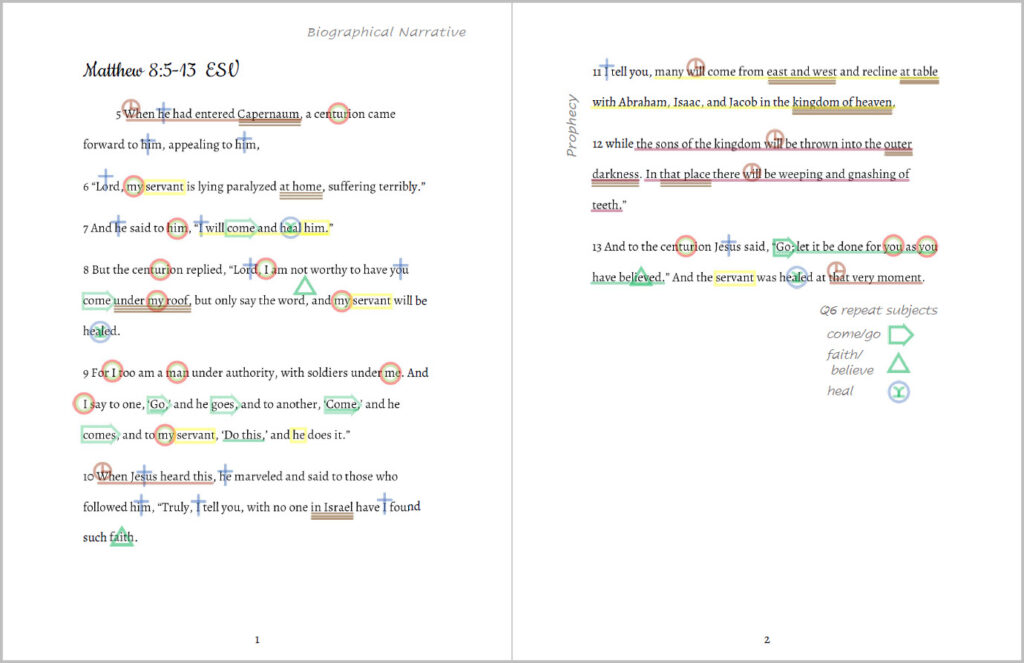
Task: Select the blue heal circle in verse 7
Action: (290, 227)
